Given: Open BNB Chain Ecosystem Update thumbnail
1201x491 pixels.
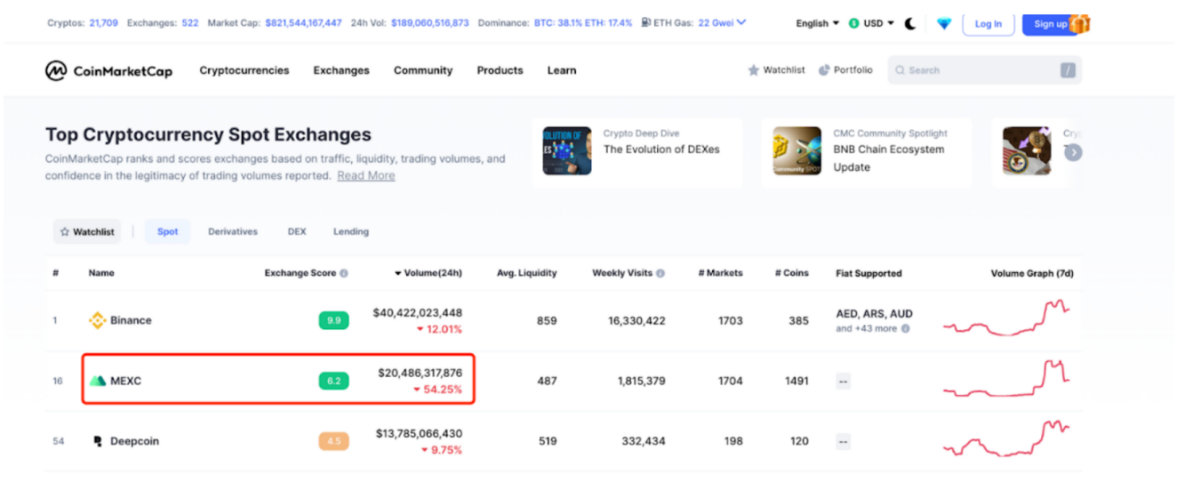Looking at the screenshot, I should (x=797, y=151).
